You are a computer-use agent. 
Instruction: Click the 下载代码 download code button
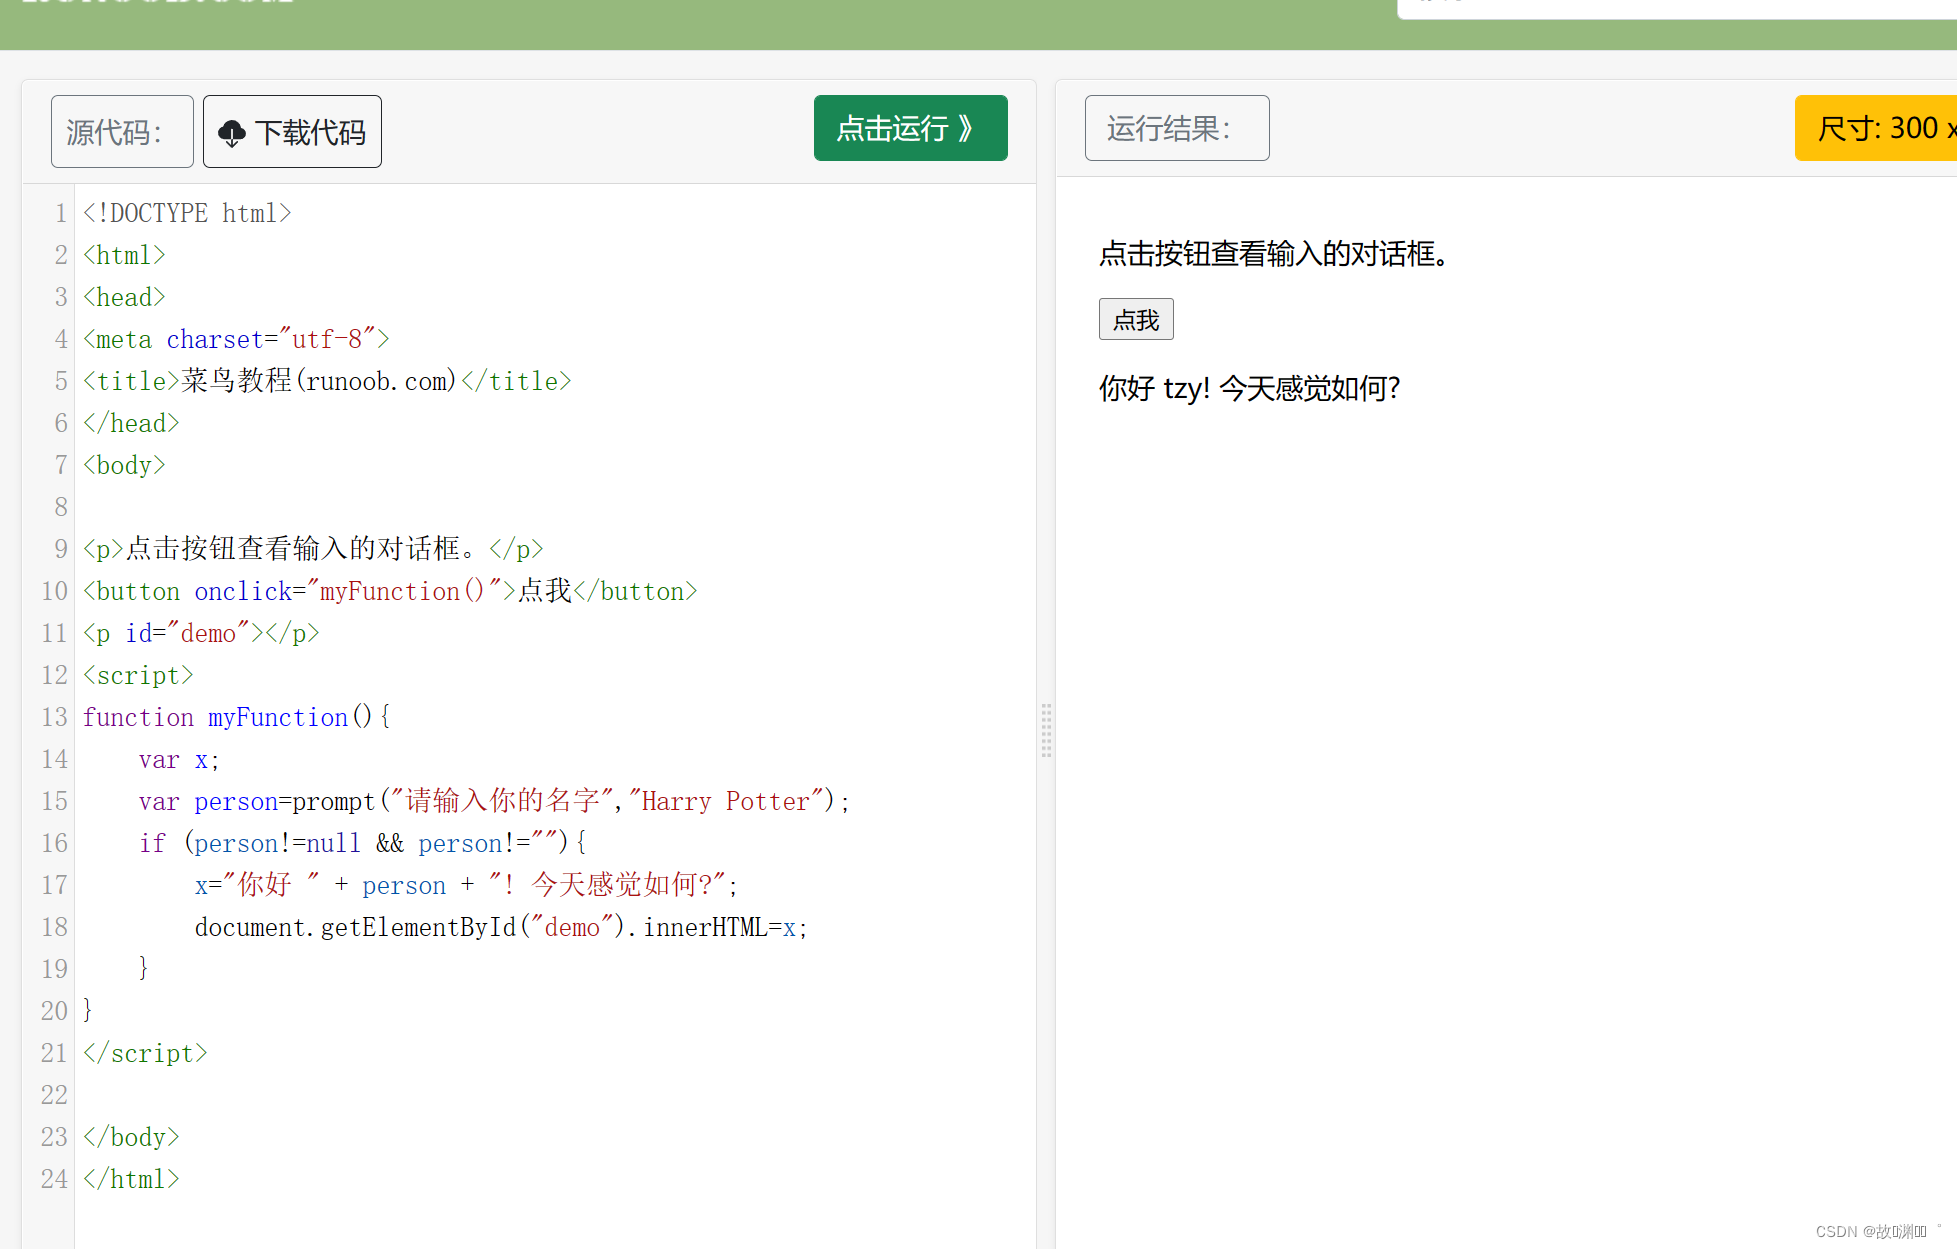(x=292, y=131)
